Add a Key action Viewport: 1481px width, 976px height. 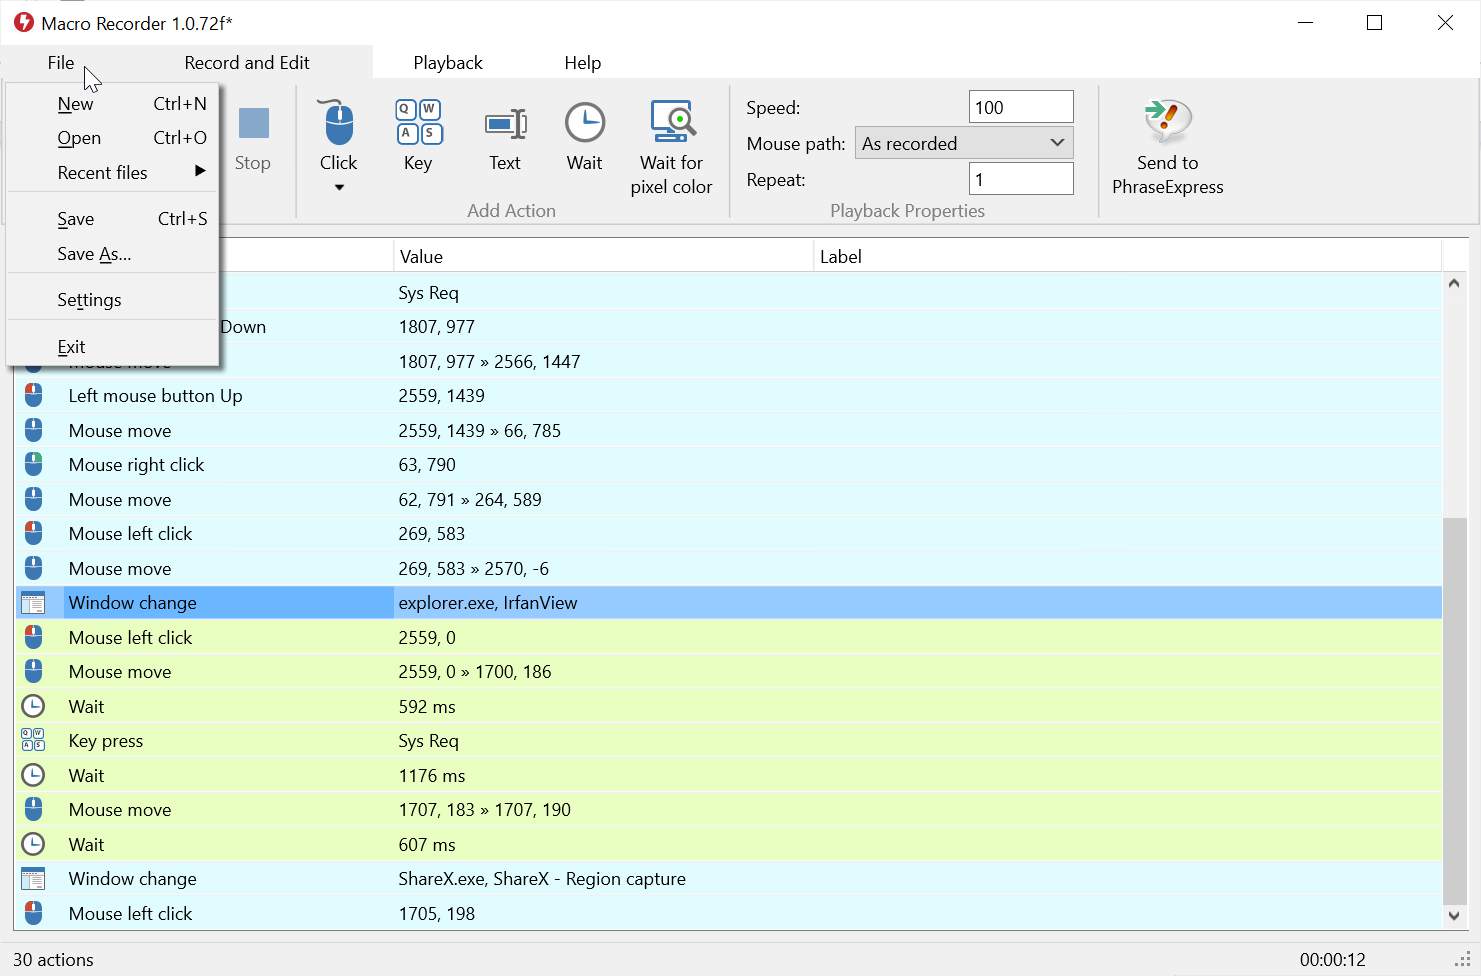coord(418,137)
